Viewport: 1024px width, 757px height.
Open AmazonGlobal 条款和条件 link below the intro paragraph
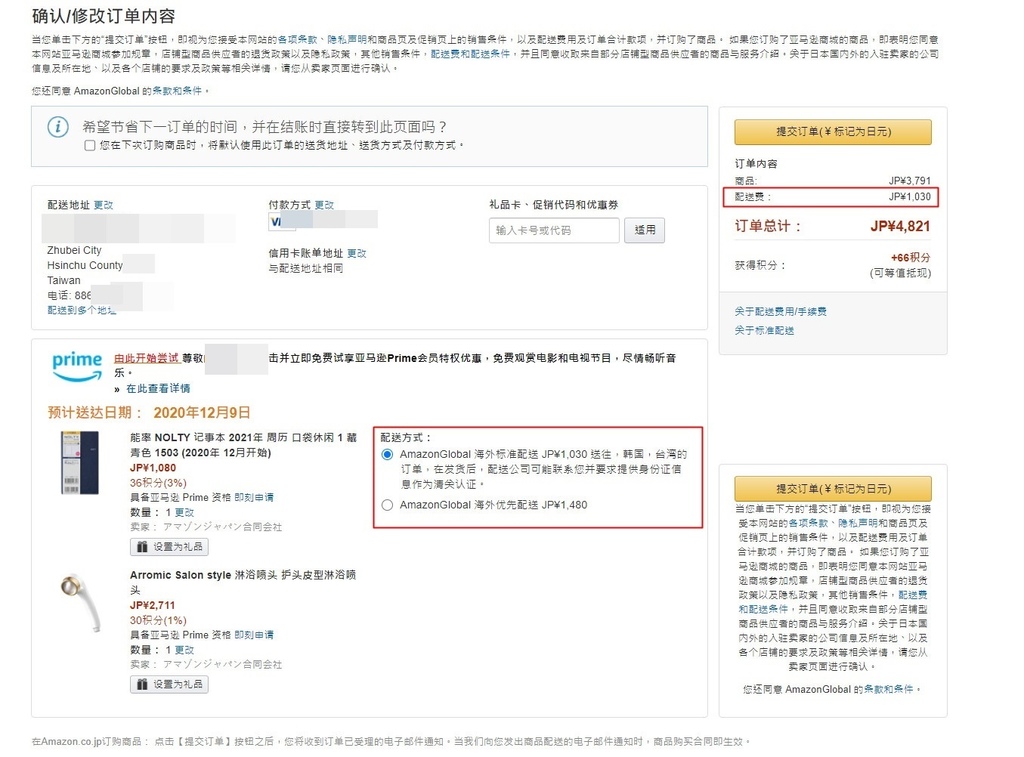(177, 91)
